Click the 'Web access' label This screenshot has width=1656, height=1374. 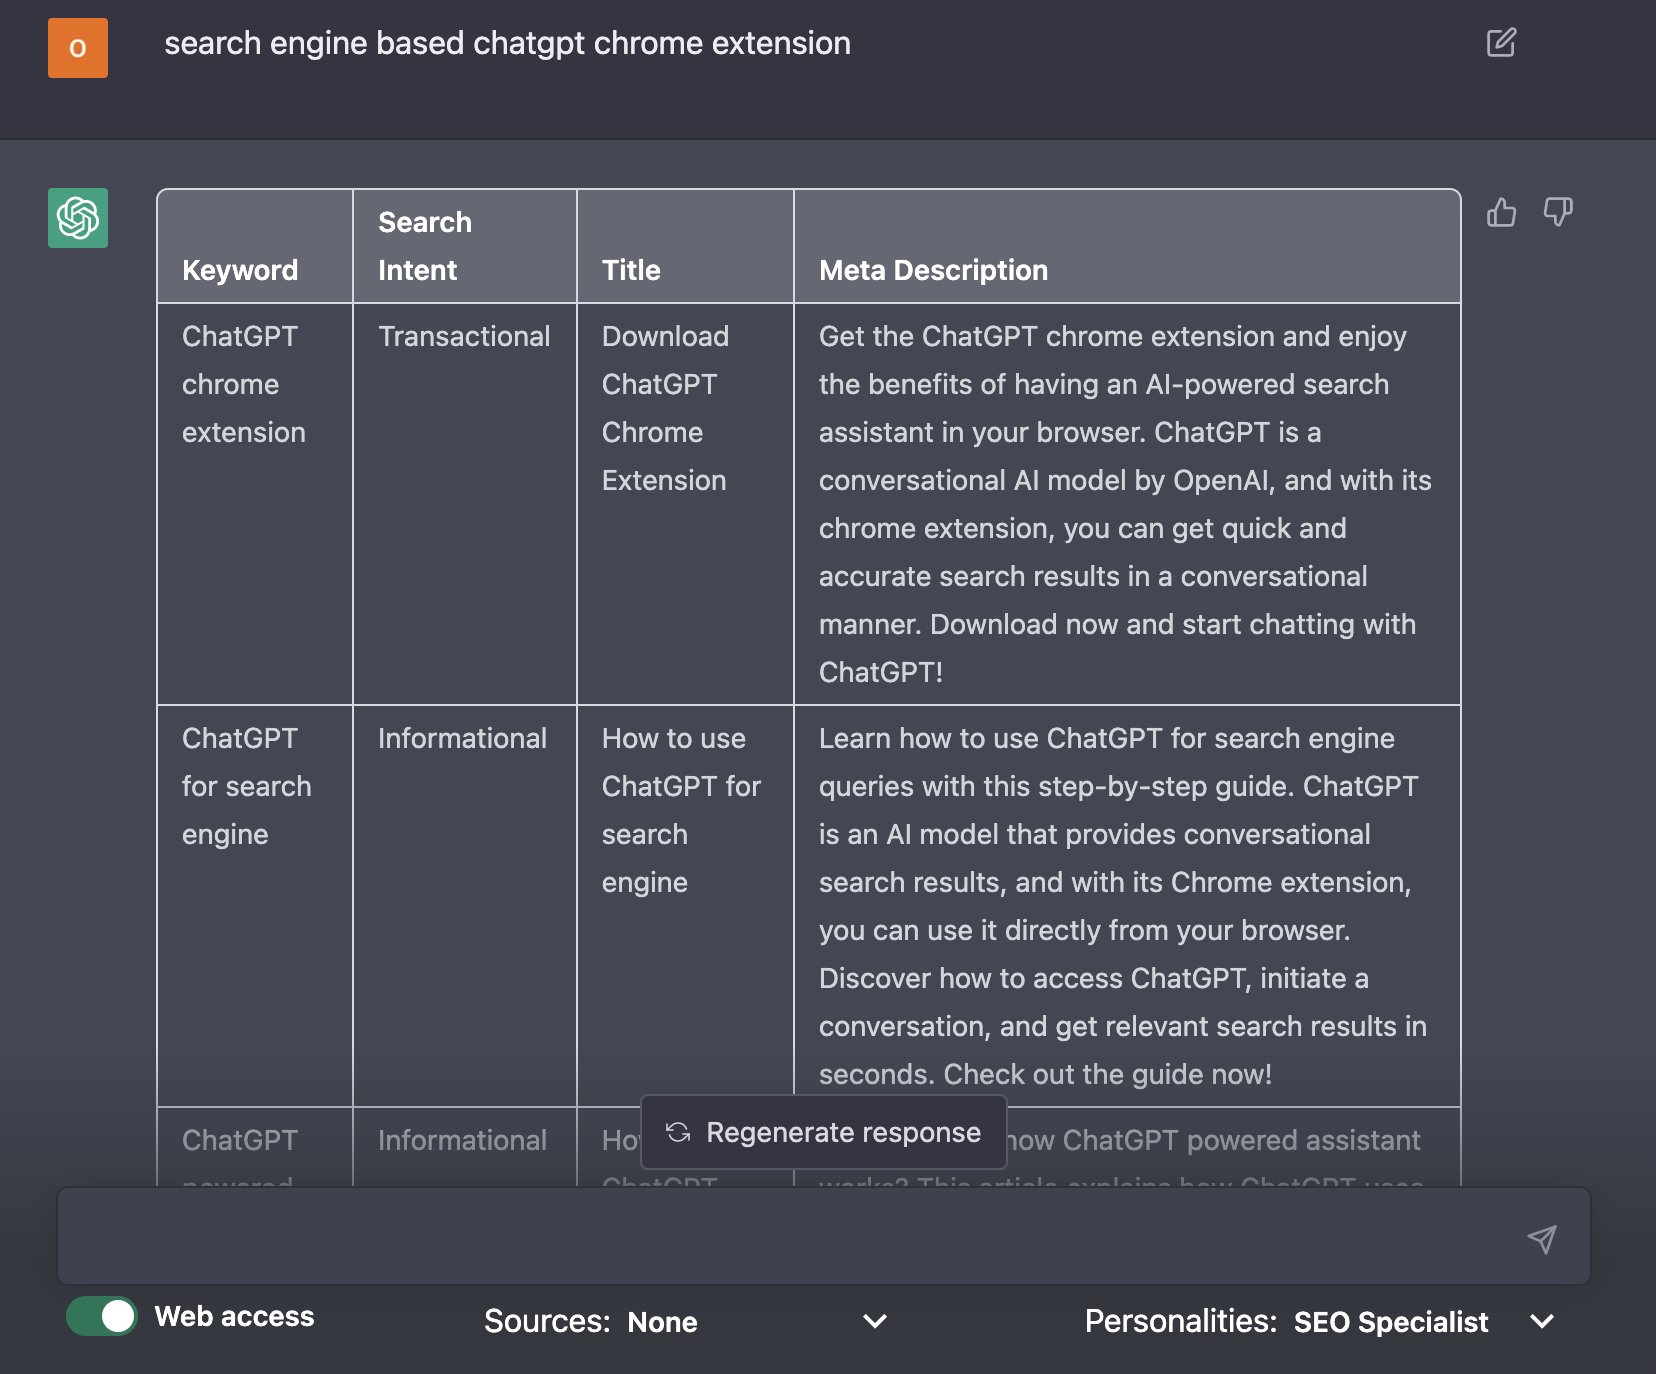pyautogui.click(x=234, y=1316)
